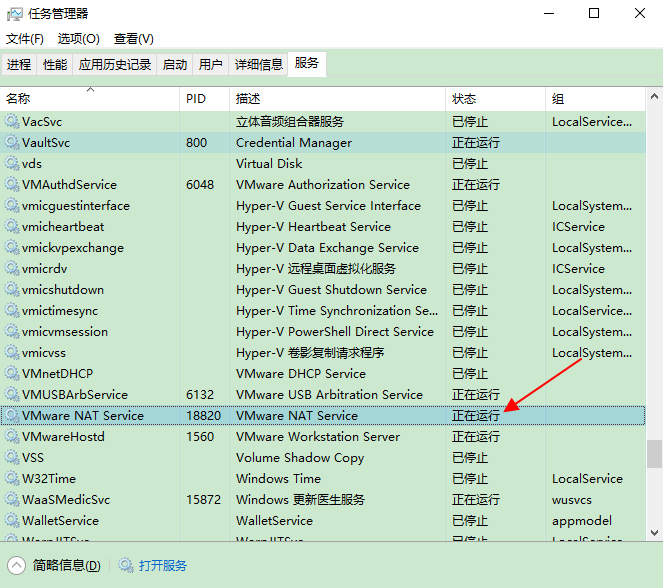Click the gear icon beside vmicheartbeat

click(12, 226)
